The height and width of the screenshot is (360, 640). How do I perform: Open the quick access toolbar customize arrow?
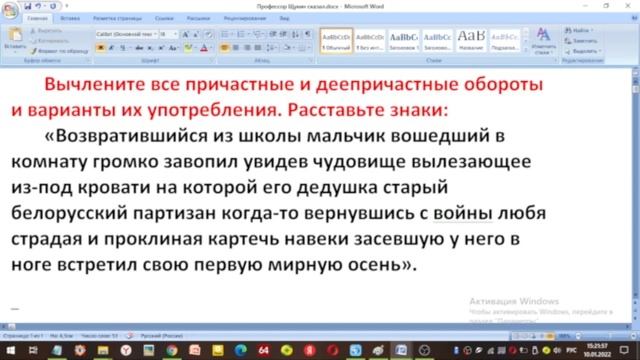[67, 6]
